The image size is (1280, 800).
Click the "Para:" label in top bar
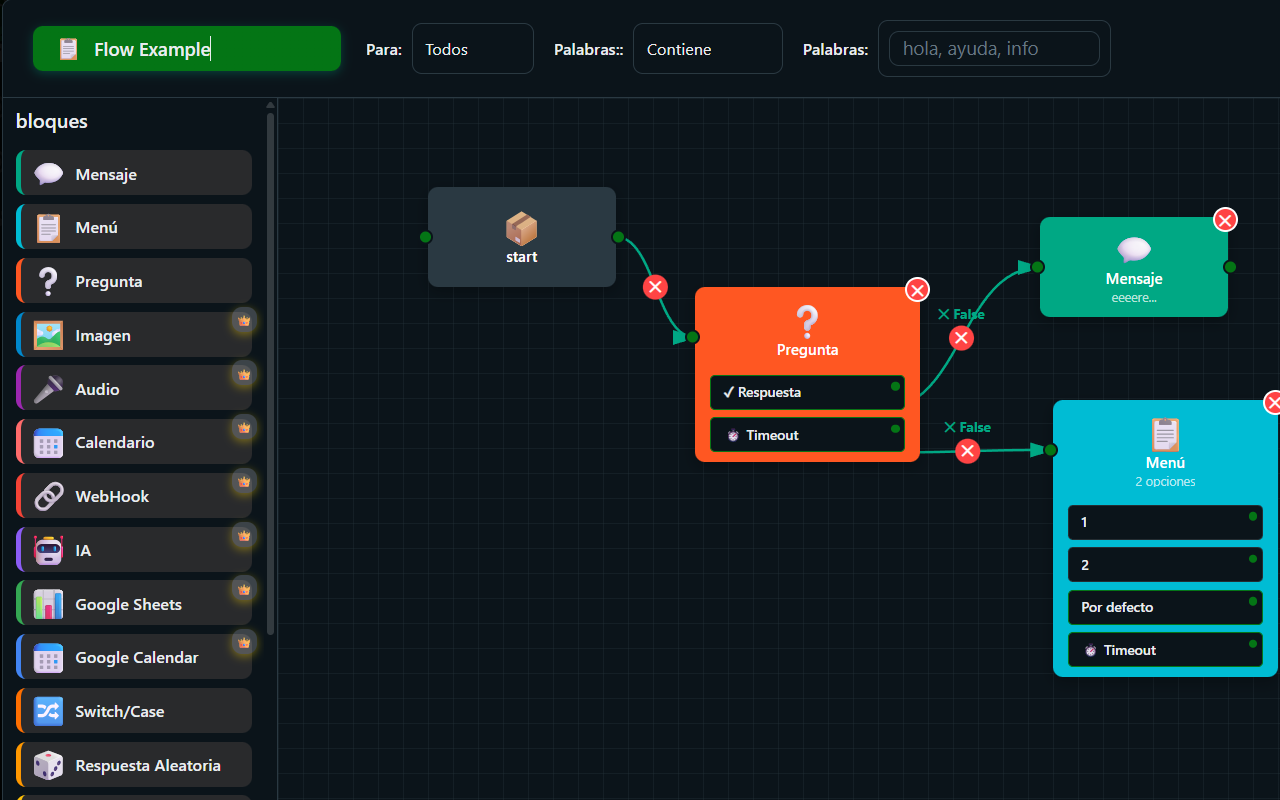(x=384, y=50)
